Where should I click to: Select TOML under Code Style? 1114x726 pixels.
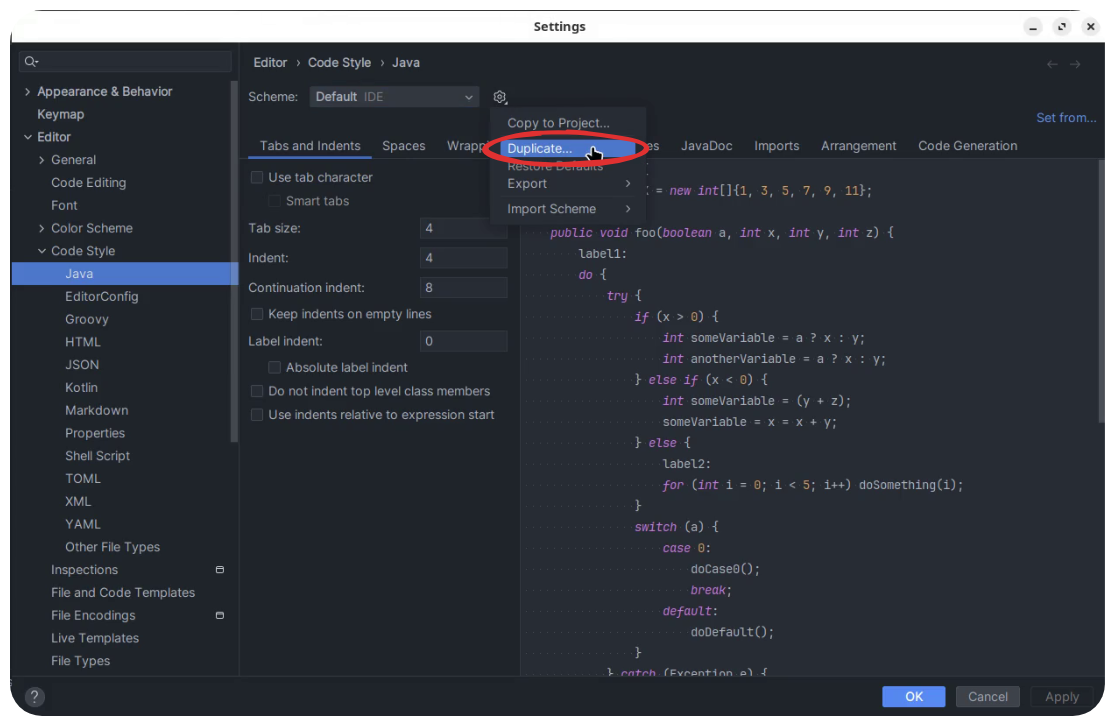[82, 478]
